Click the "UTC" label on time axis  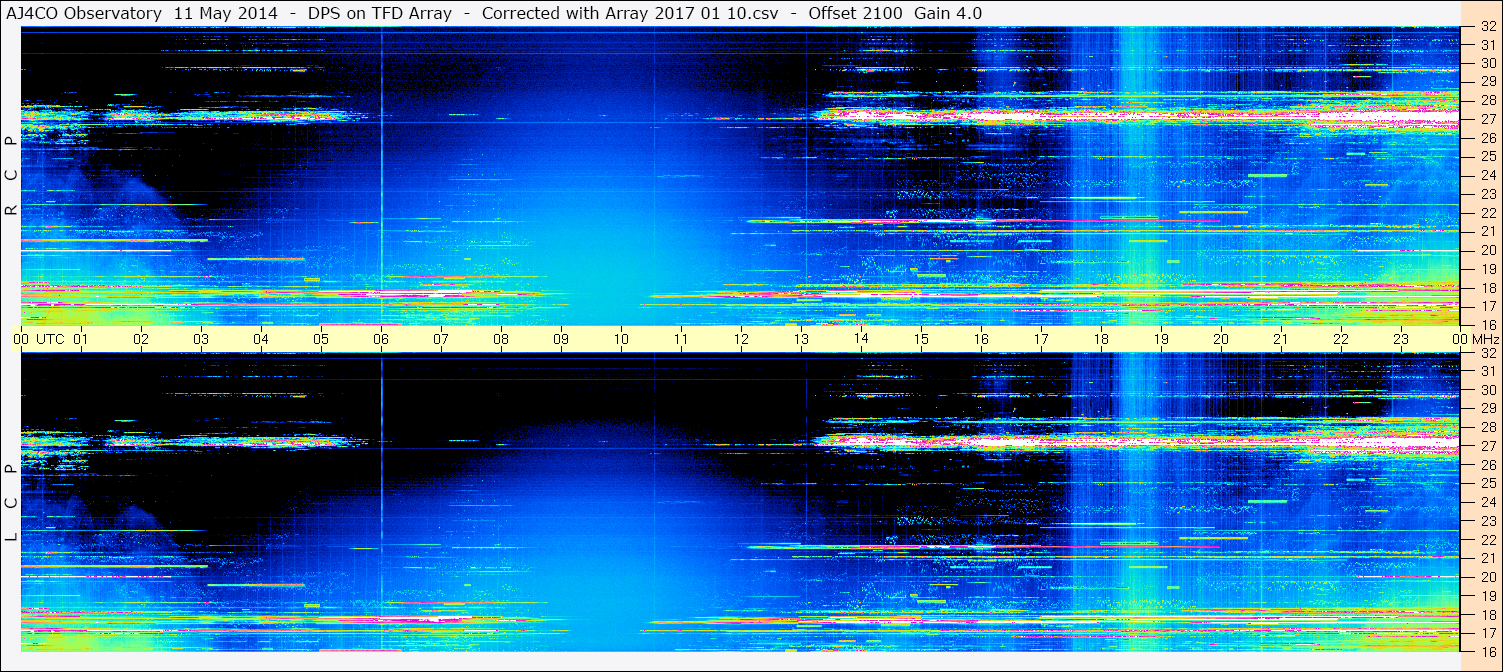(51, 339)
